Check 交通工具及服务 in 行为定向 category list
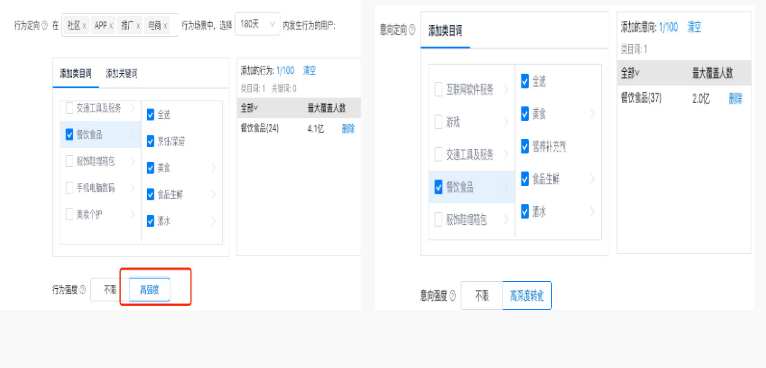 point(69,108)
